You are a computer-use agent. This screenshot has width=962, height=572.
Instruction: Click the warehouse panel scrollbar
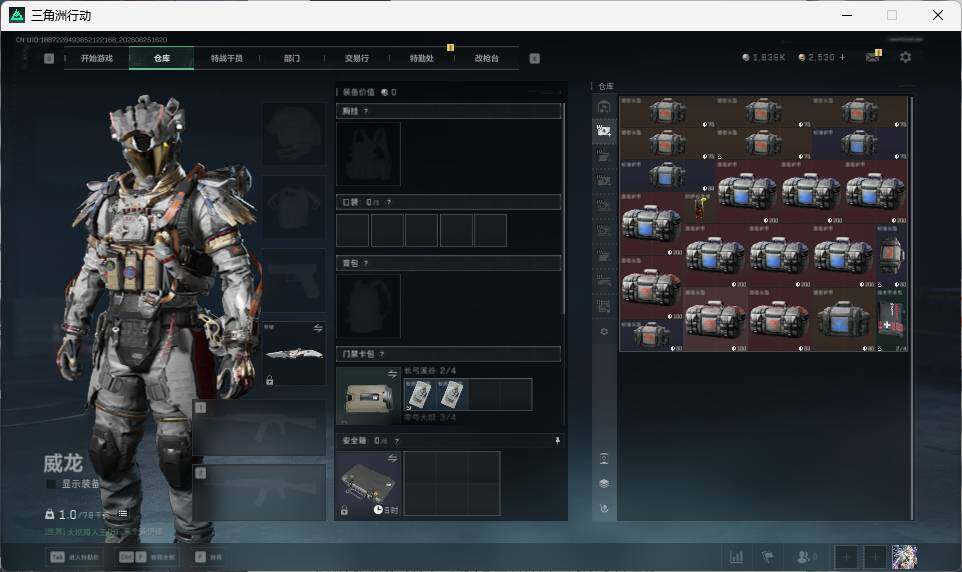tap(911, 307)
